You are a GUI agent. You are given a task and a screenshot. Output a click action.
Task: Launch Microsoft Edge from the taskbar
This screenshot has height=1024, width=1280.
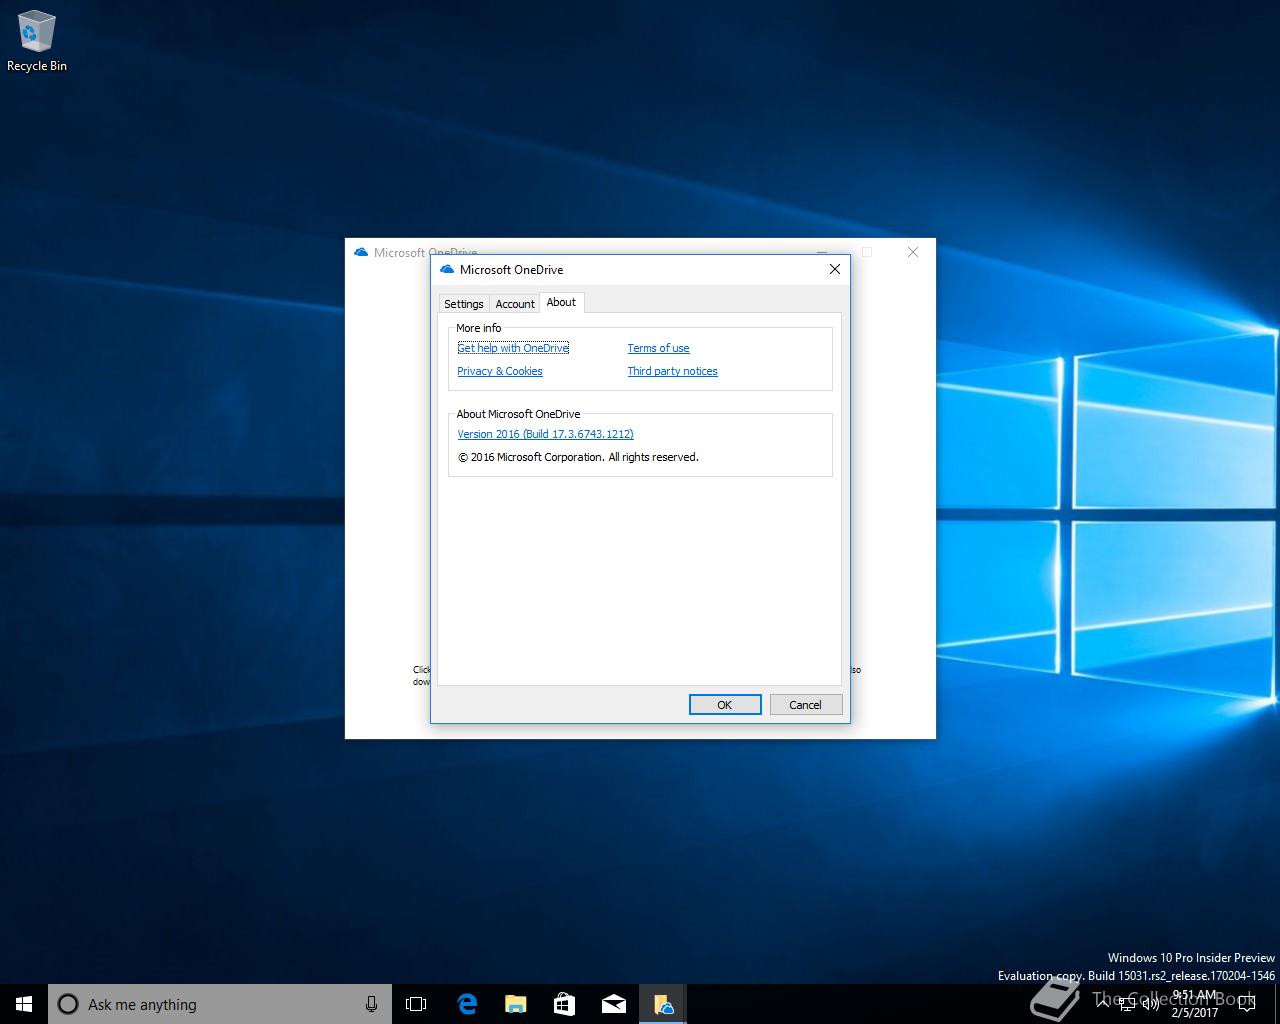(466, 1004)
